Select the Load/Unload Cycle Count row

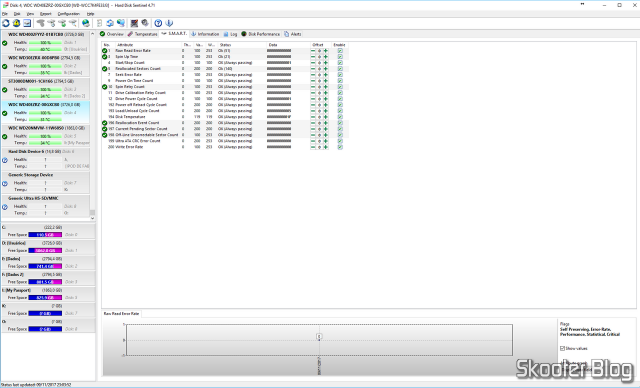pos(224,111)
